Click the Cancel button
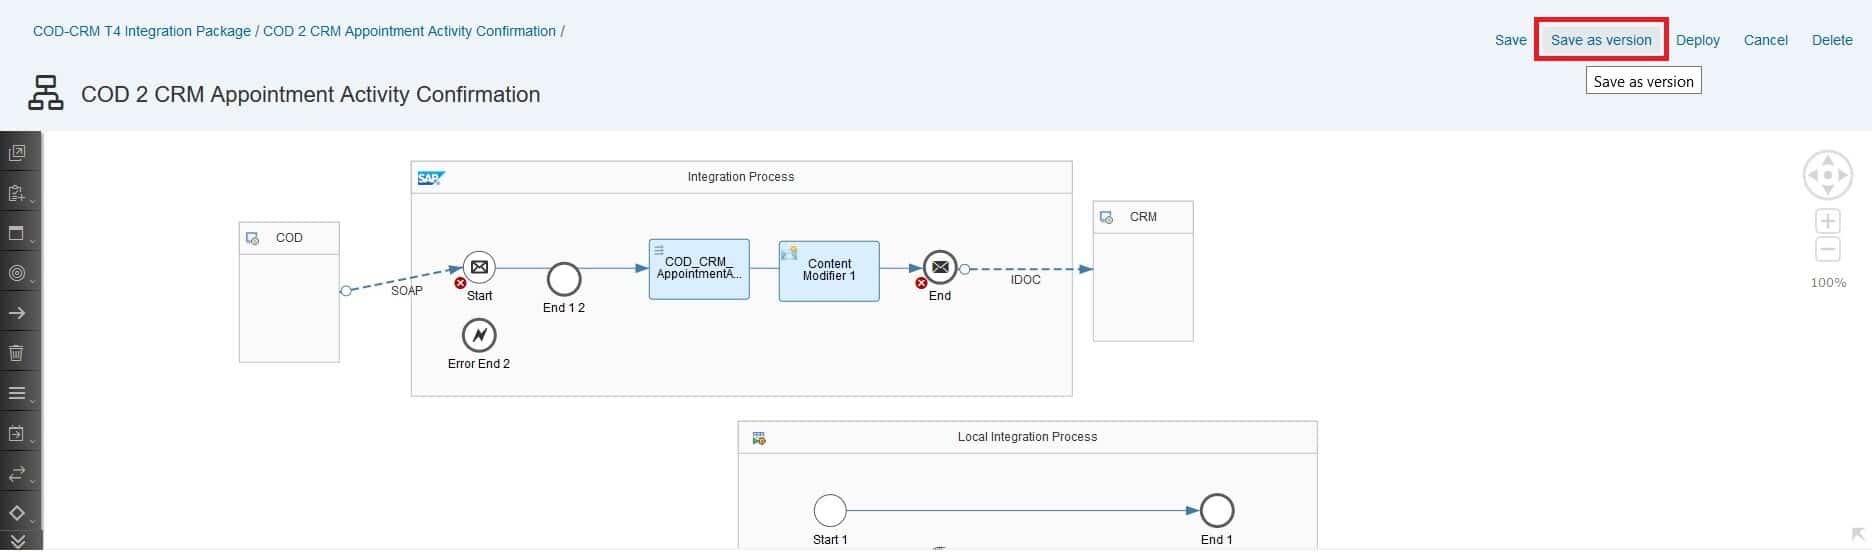The width and height of the screenshot is (1872, 552). [x=1765, y=40]
